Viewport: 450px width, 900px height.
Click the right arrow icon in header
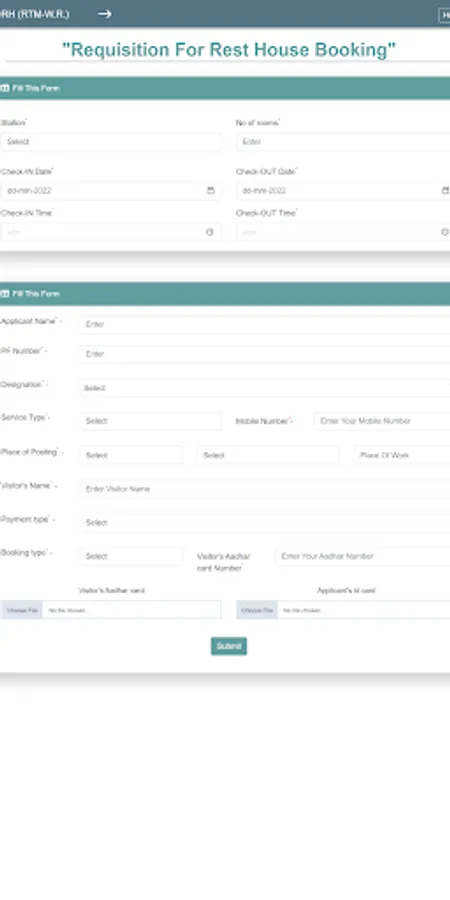point(104,14)
